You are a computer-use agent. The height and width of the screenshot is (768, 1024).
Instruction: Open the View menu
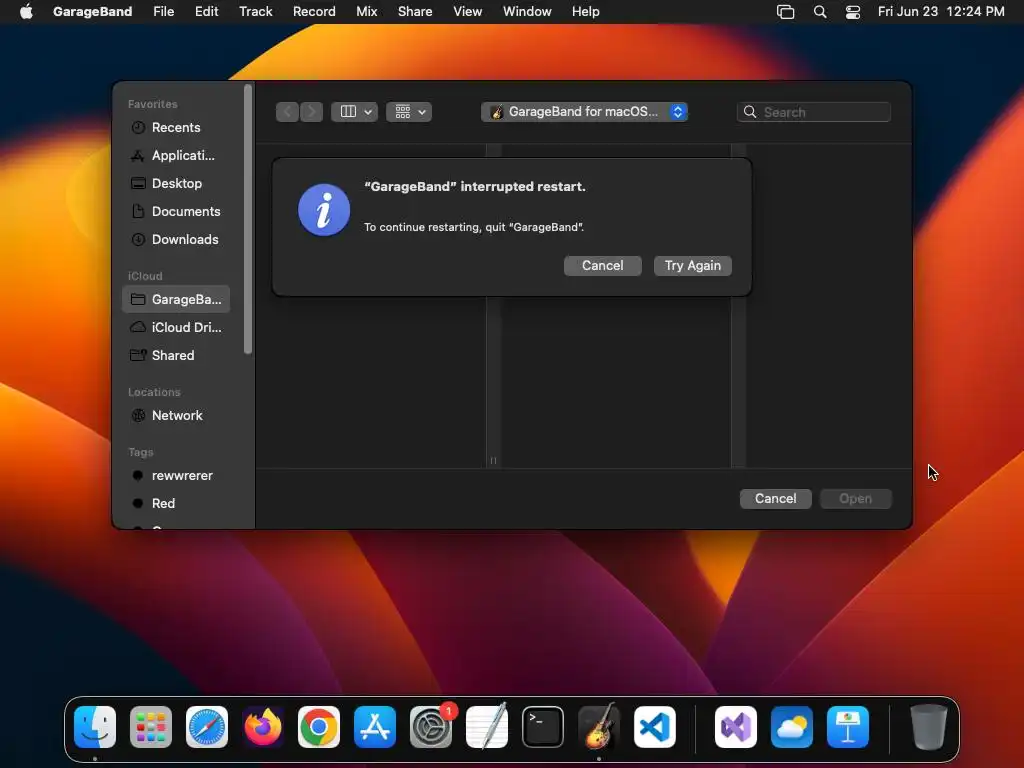click(468, 12)
